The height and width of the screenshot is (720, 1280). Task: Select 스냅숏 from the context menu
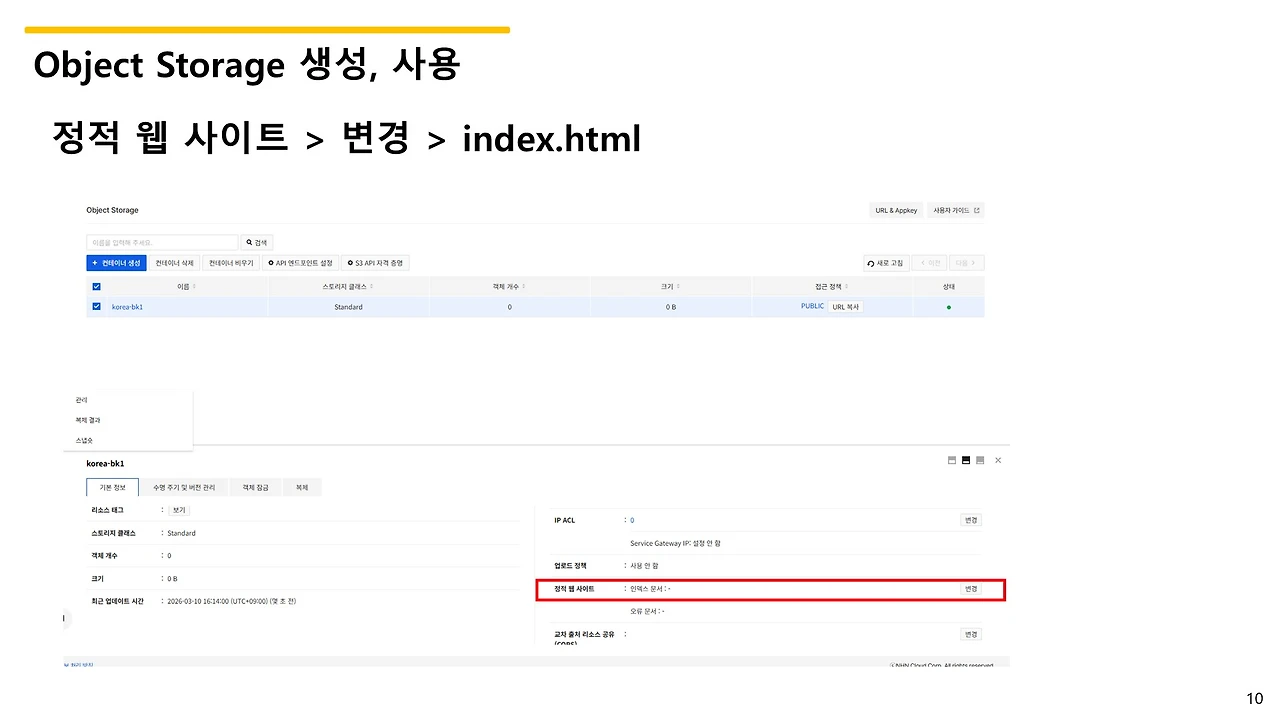[84, 439]
